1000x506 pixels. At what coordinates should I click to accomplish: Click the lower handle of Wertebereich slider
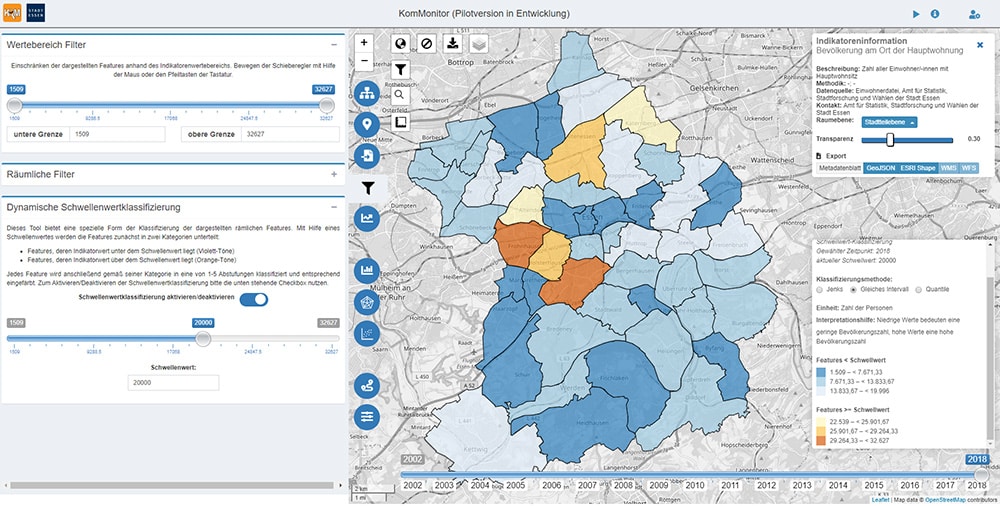coord(14,105)
